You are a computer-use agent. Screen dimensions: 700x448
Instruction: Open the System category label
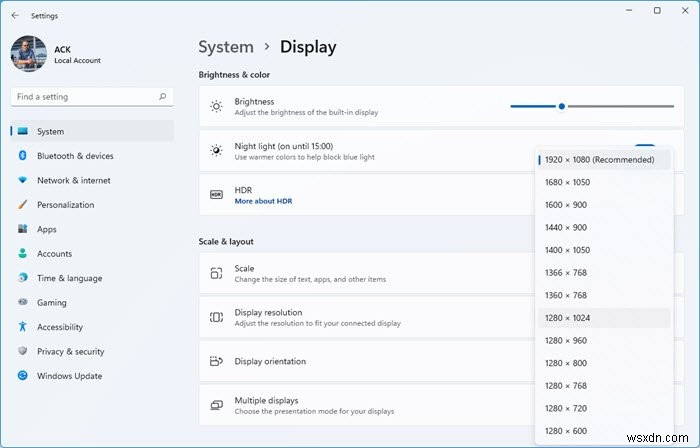point(50,132)
